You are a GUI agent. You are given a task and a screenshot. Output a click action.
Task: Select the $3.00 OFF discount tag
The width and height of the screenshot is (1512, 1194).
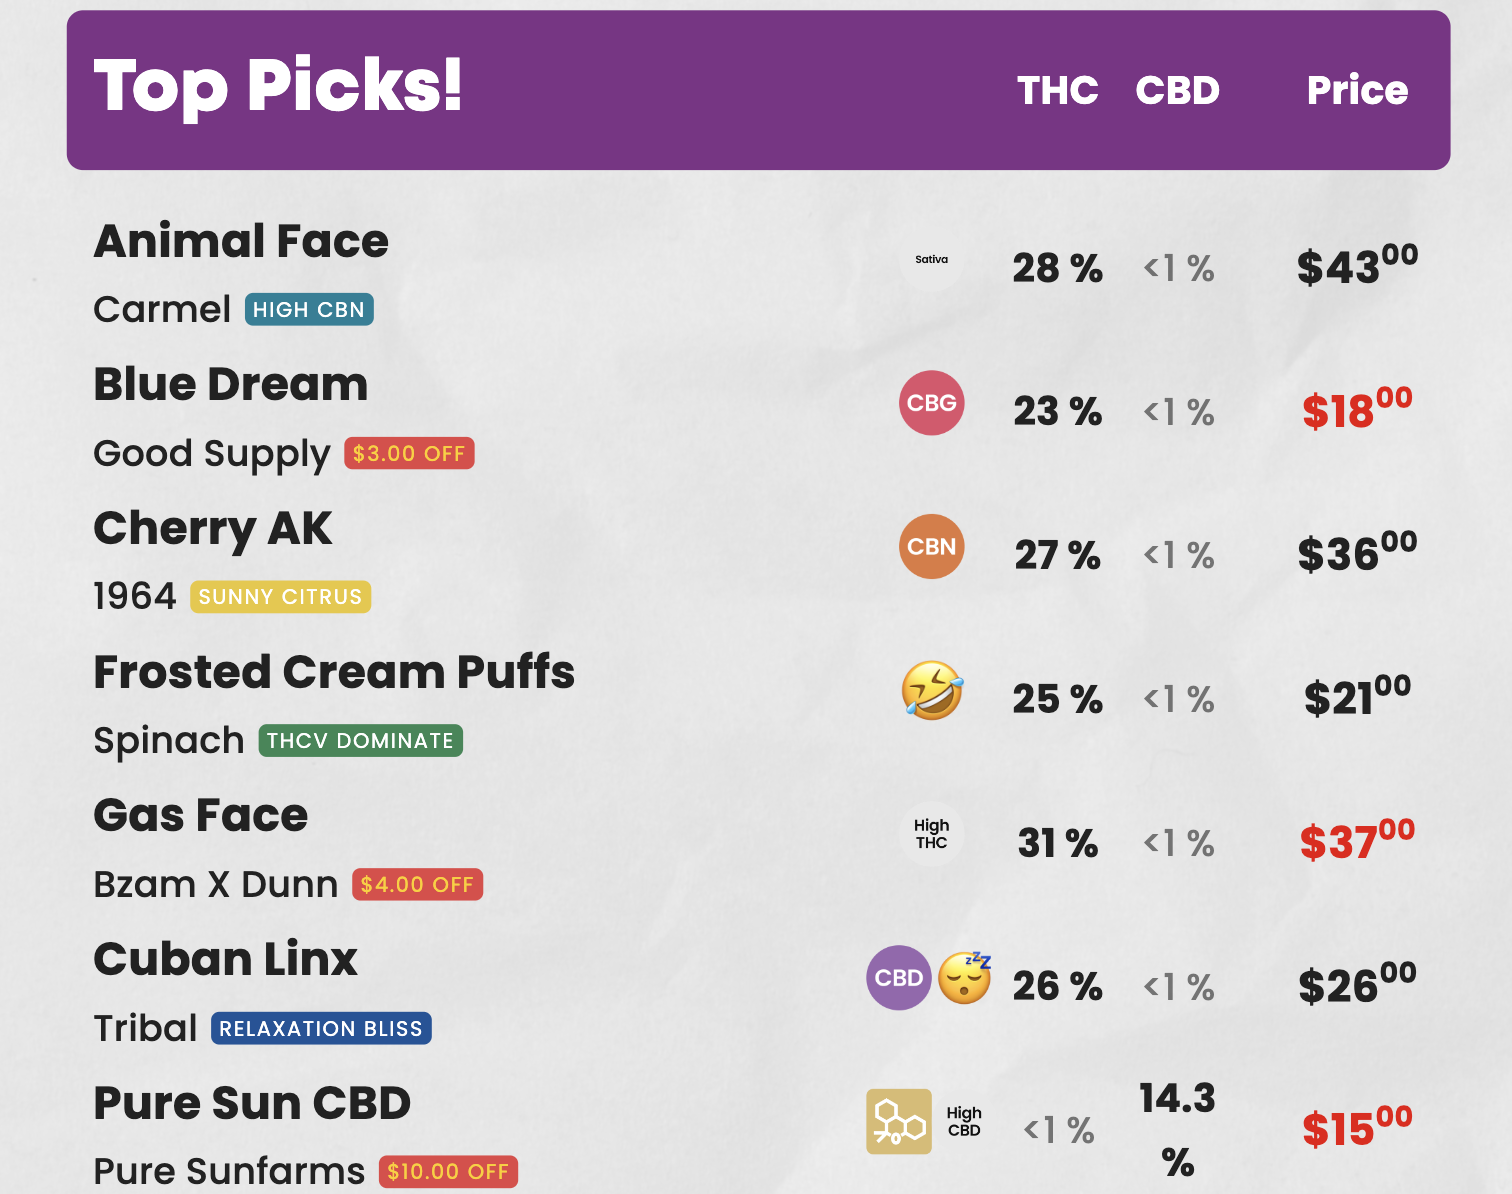[x=409, y=454]
